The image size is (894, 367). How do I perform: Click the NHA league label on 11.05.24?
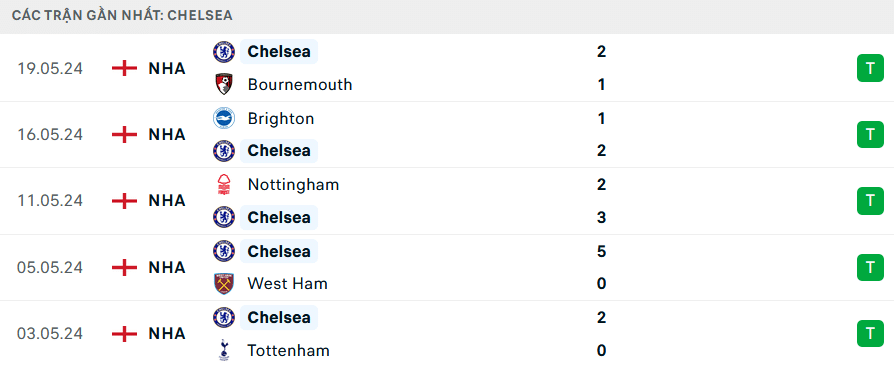coord(167,201)
